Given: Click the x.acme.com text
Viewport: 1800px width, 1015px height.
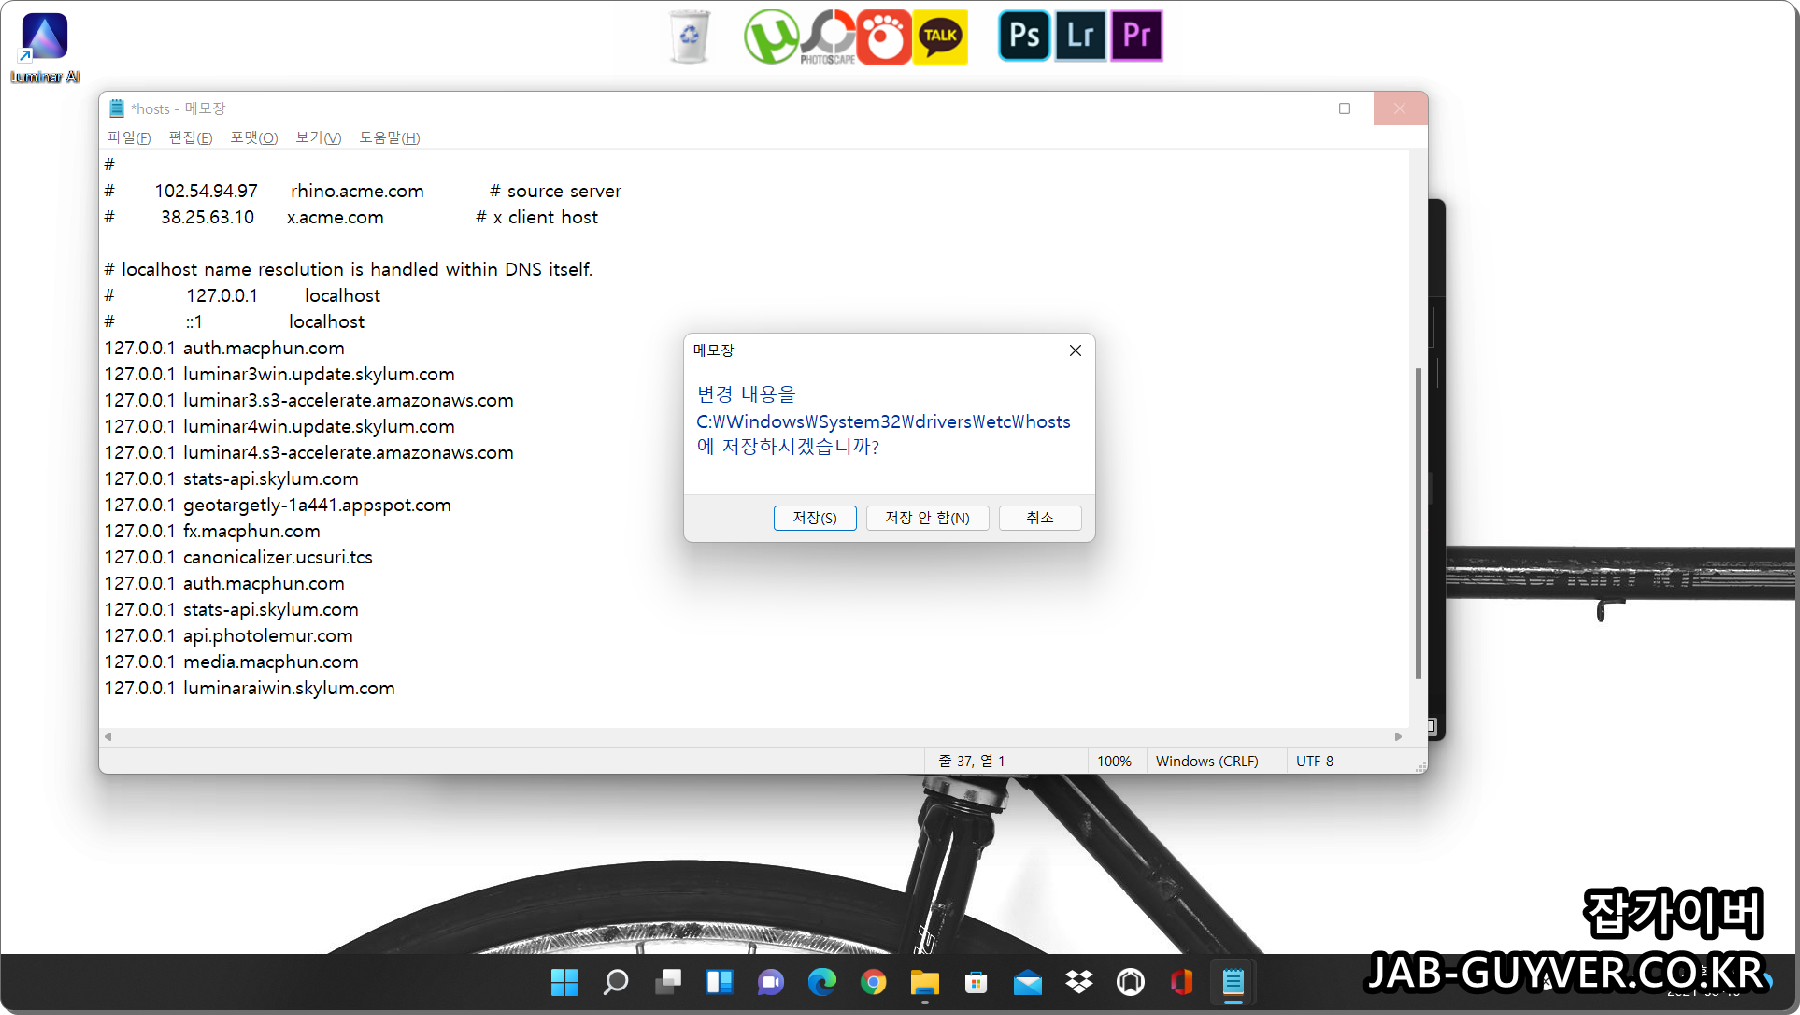Looking at the screenshot, I should click(x=335, y=217).
